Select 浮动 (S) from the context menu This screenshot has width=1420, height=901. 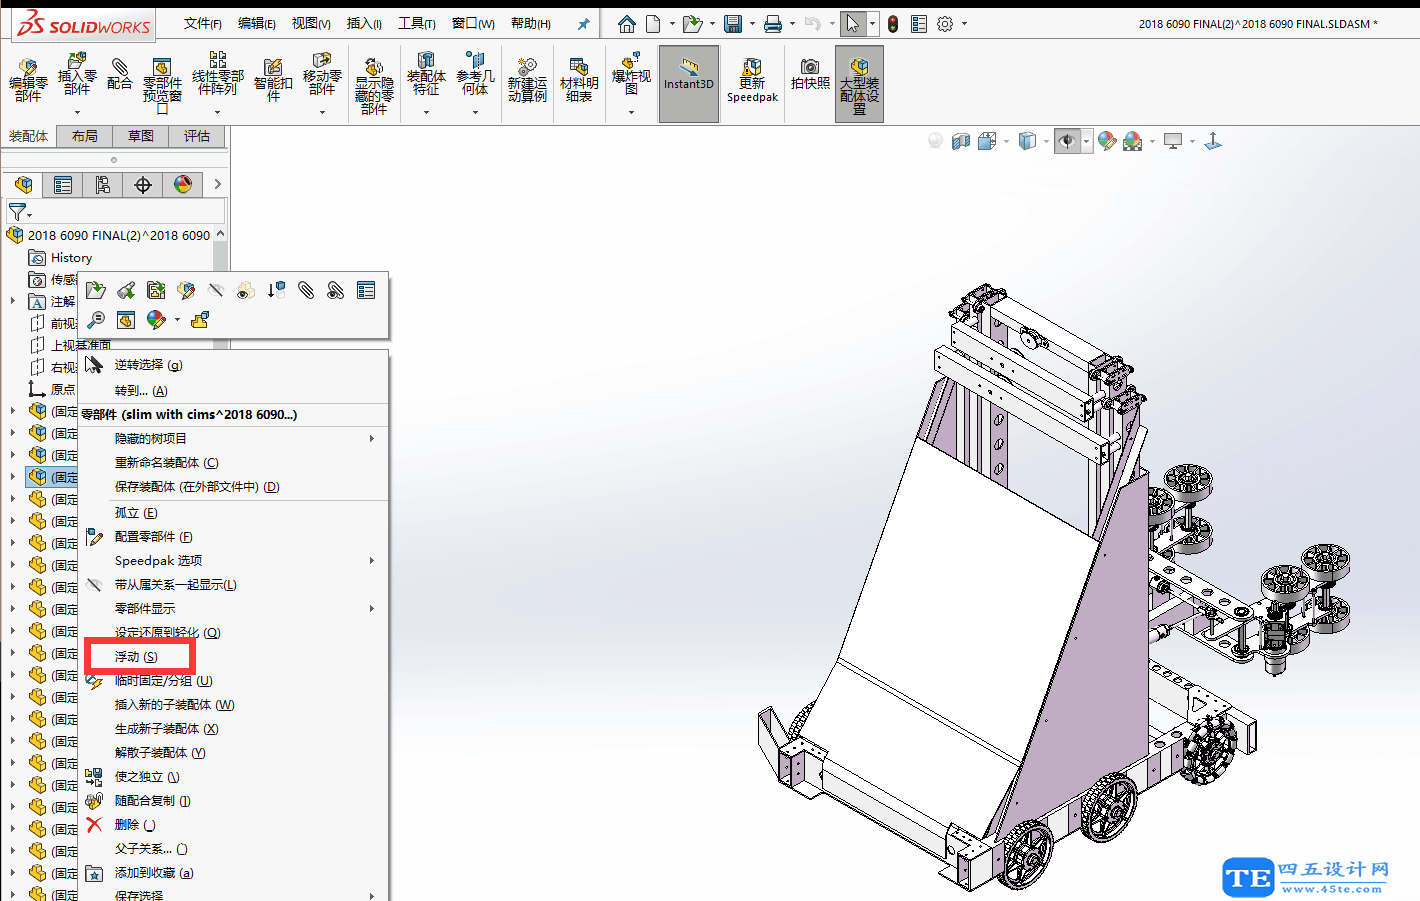click(x=136, y=657)
